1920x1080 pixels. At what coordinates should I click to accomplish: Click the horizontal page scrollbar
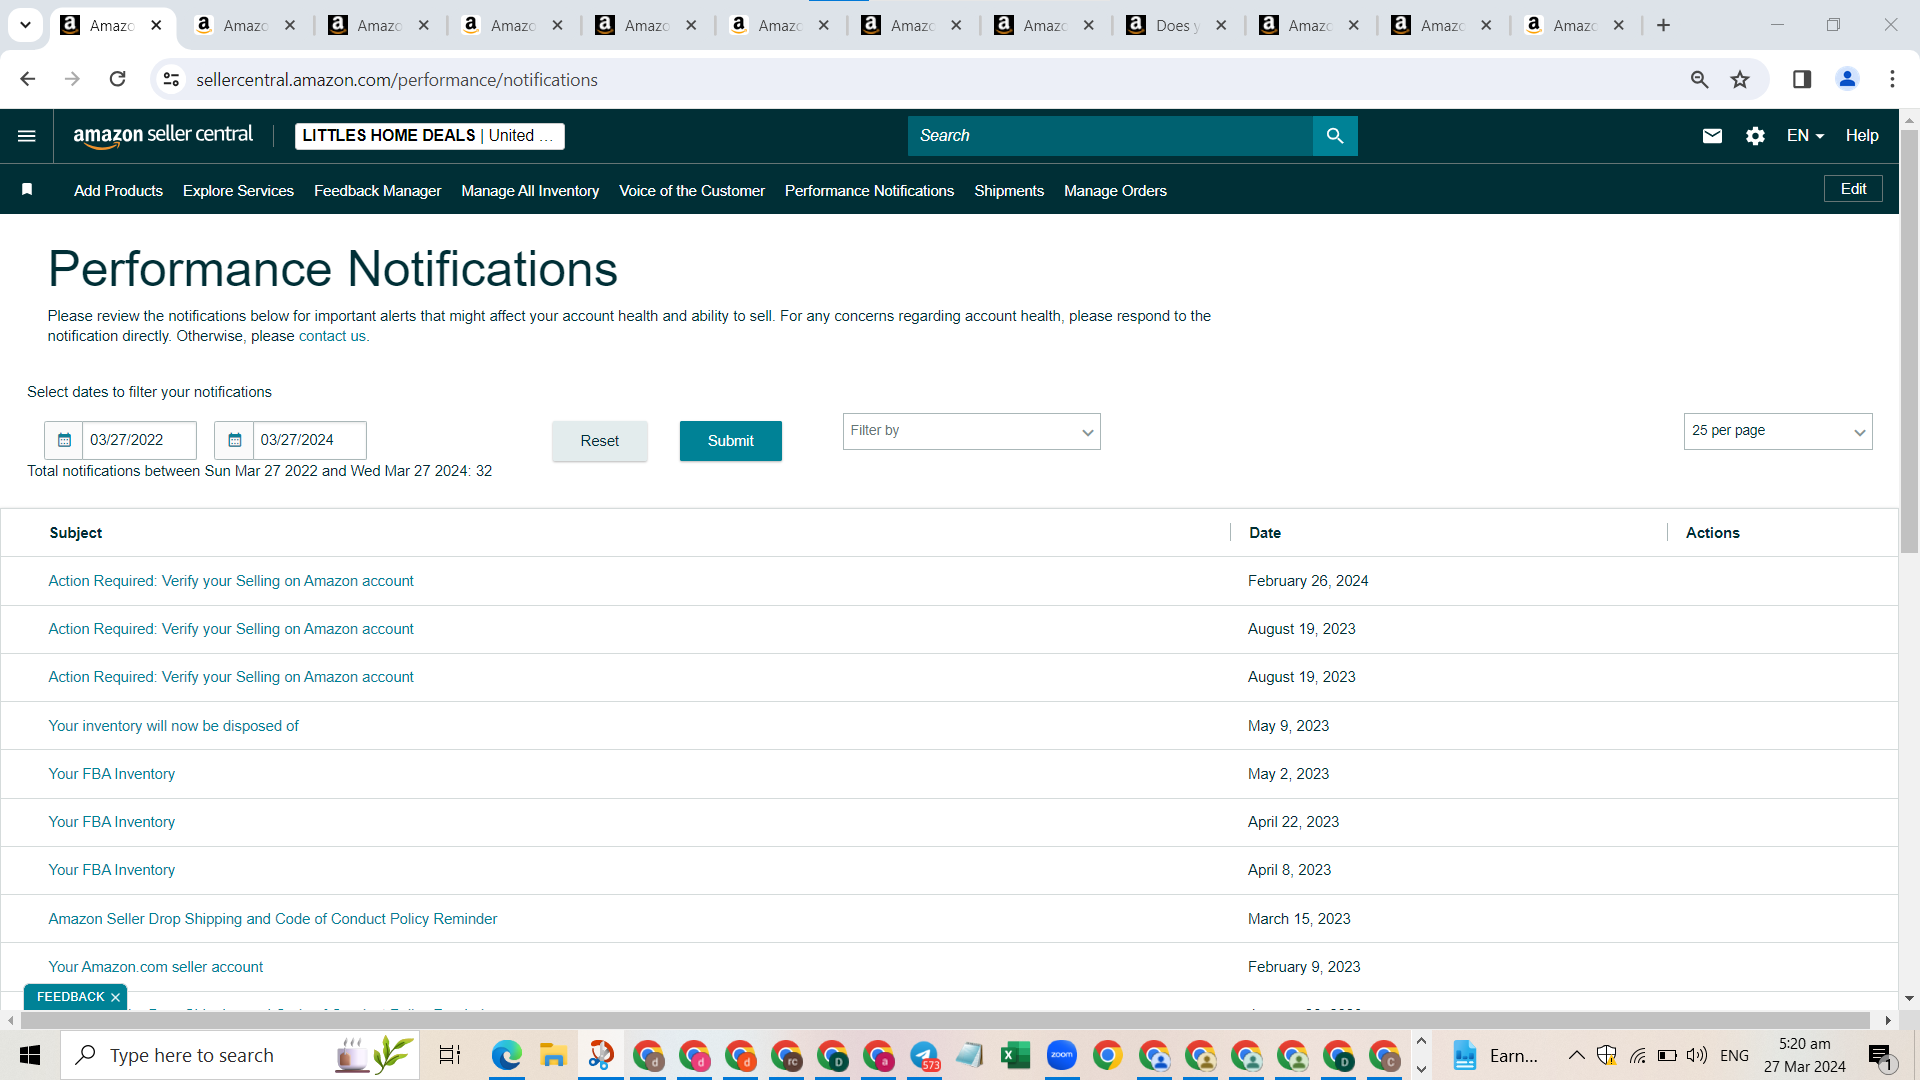(946, 1020)
